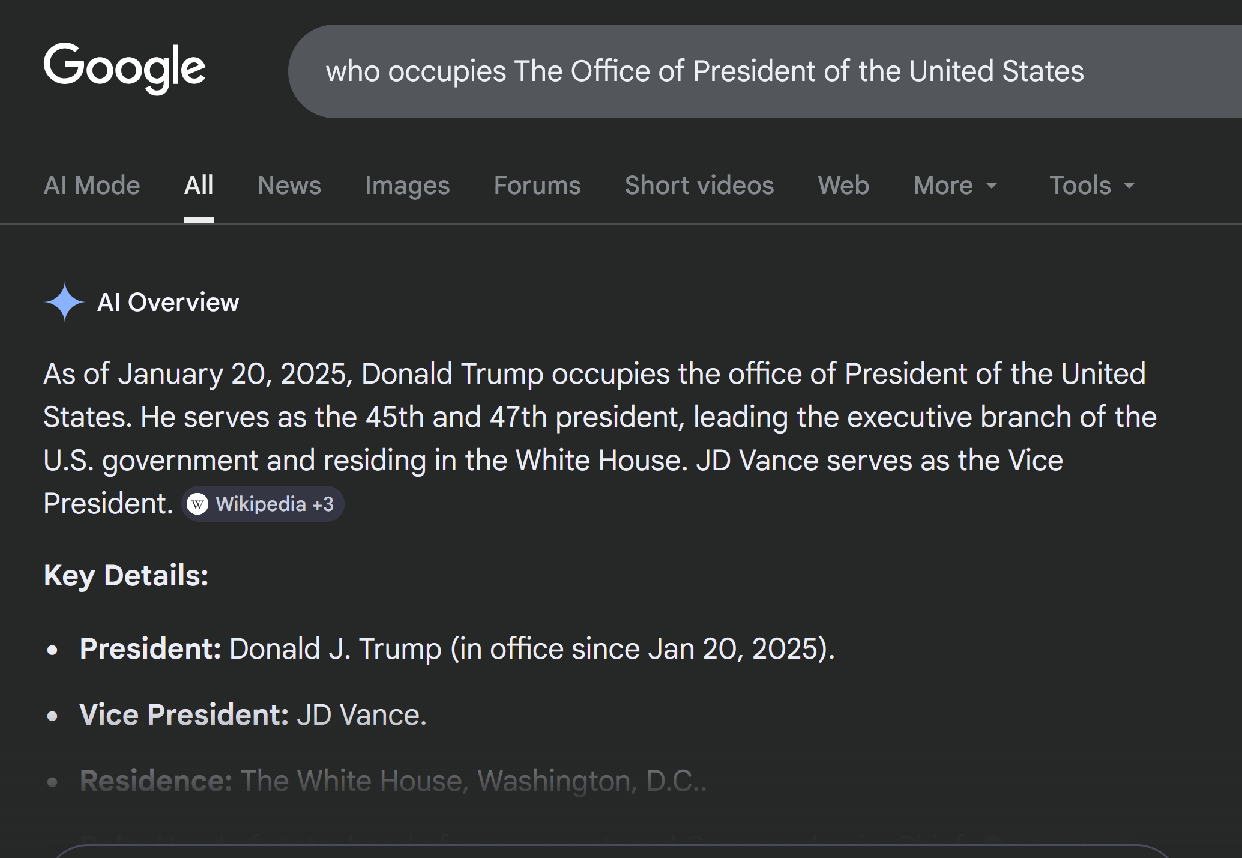Switch to AI Mode tab
Viewport: 1242px width, 858px height.
(x=92, y=185)
